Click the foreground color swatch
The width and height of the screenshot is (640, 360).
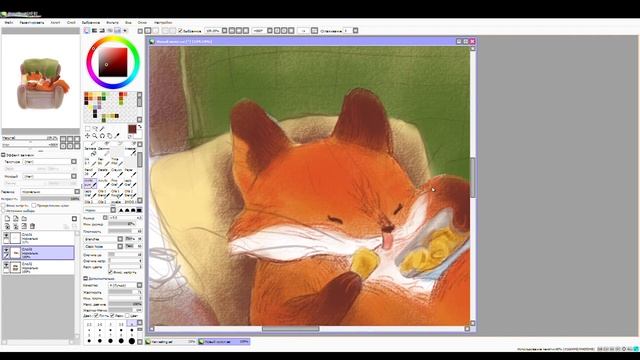[x=132, y=129]
